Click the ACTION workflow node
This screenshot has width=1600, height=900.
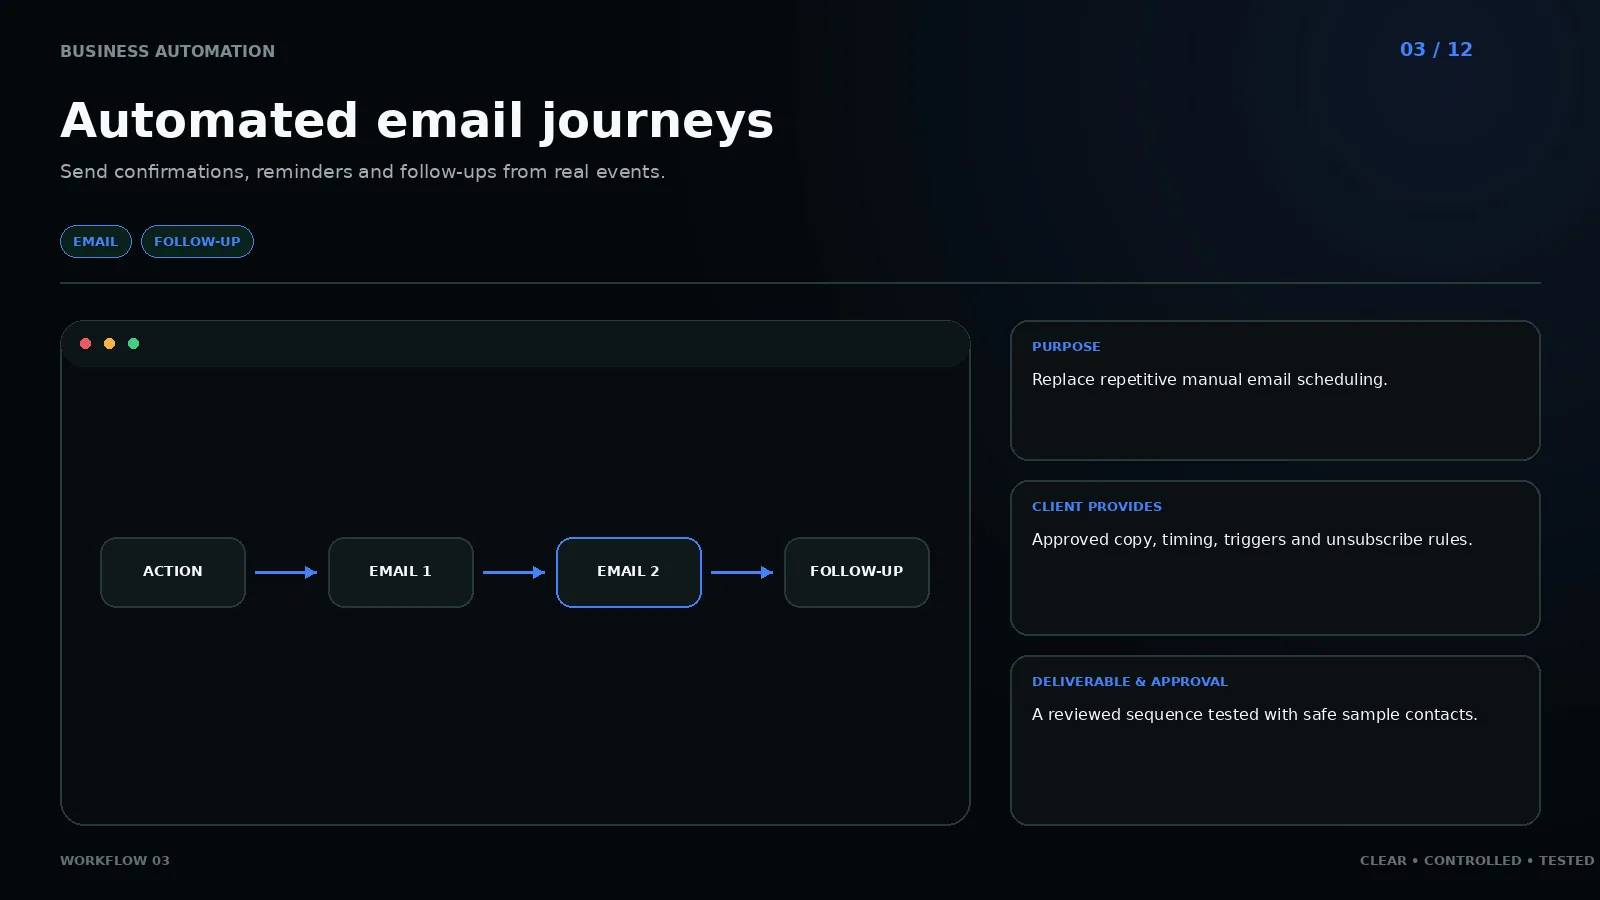point(173,572)
